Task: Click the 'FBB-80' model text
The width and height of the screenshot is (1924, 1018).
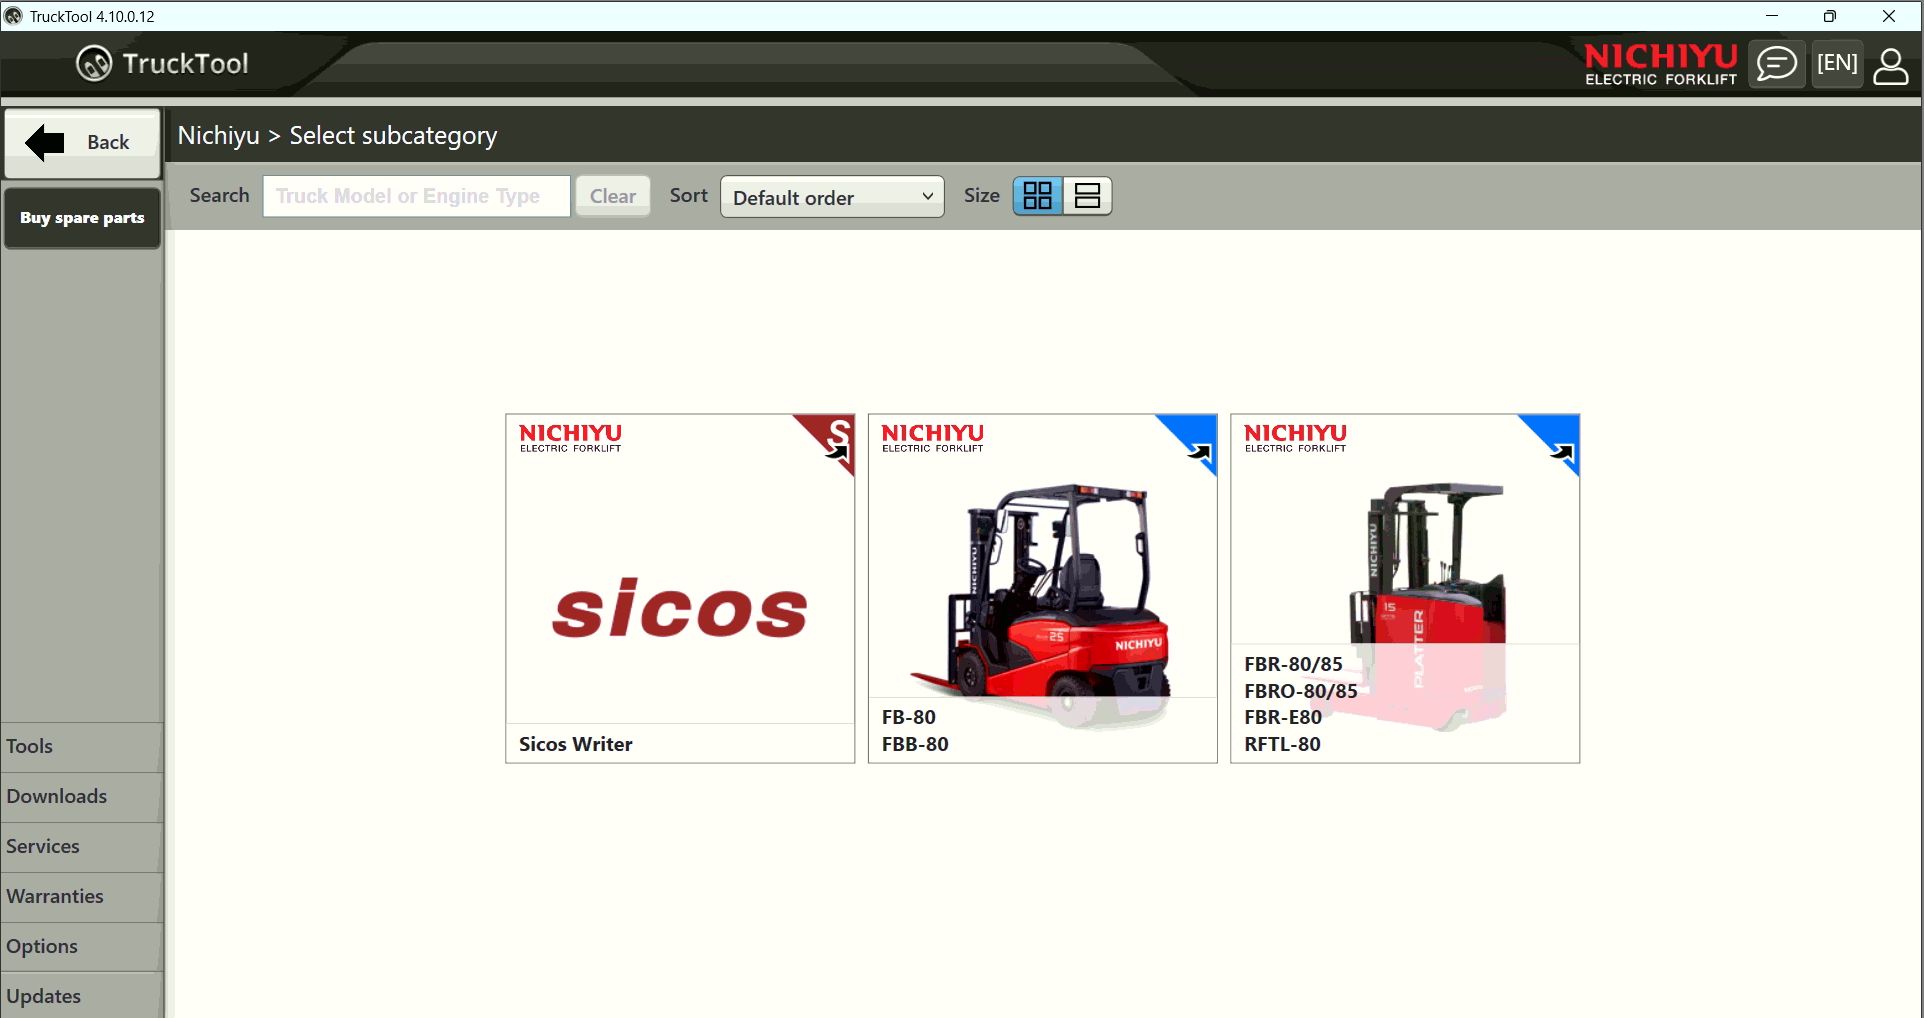Action: 915,744
